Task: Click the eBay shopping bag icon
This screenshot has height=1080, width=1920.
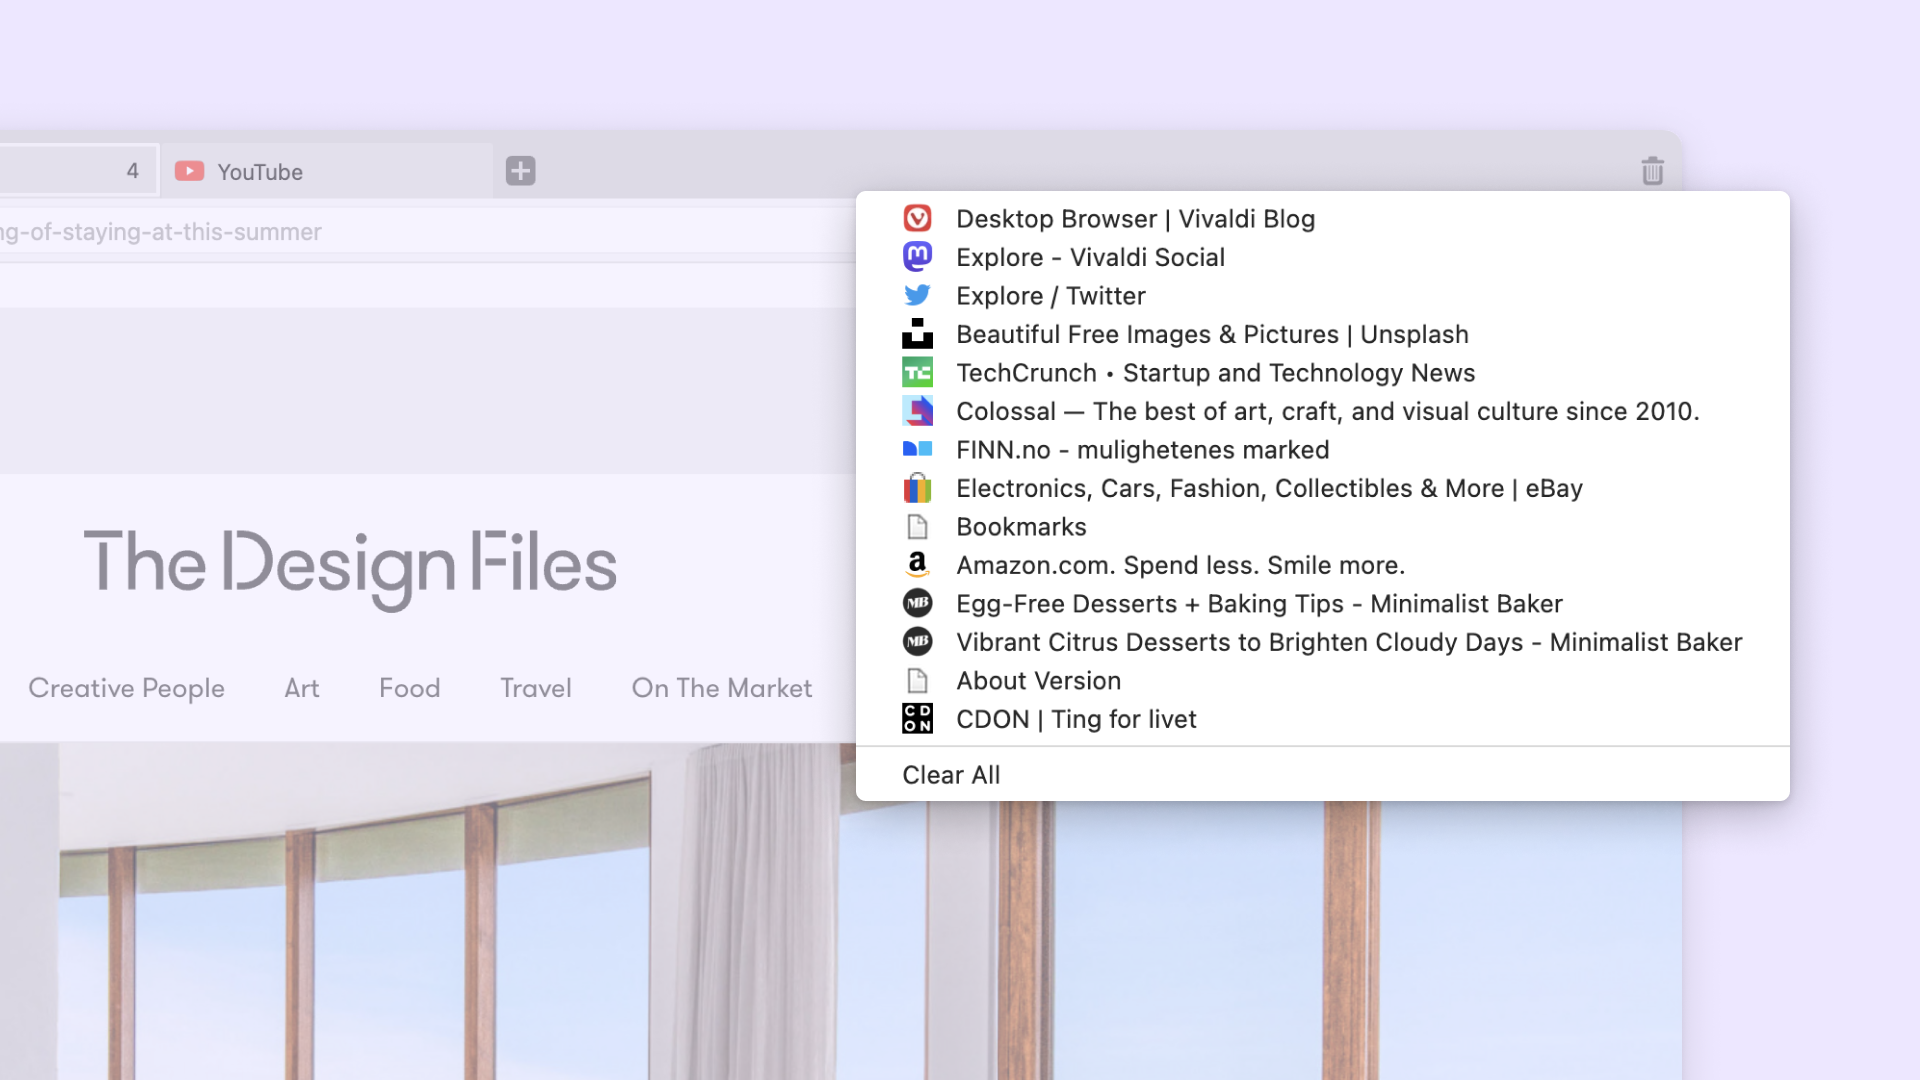Action: point(917,488)
